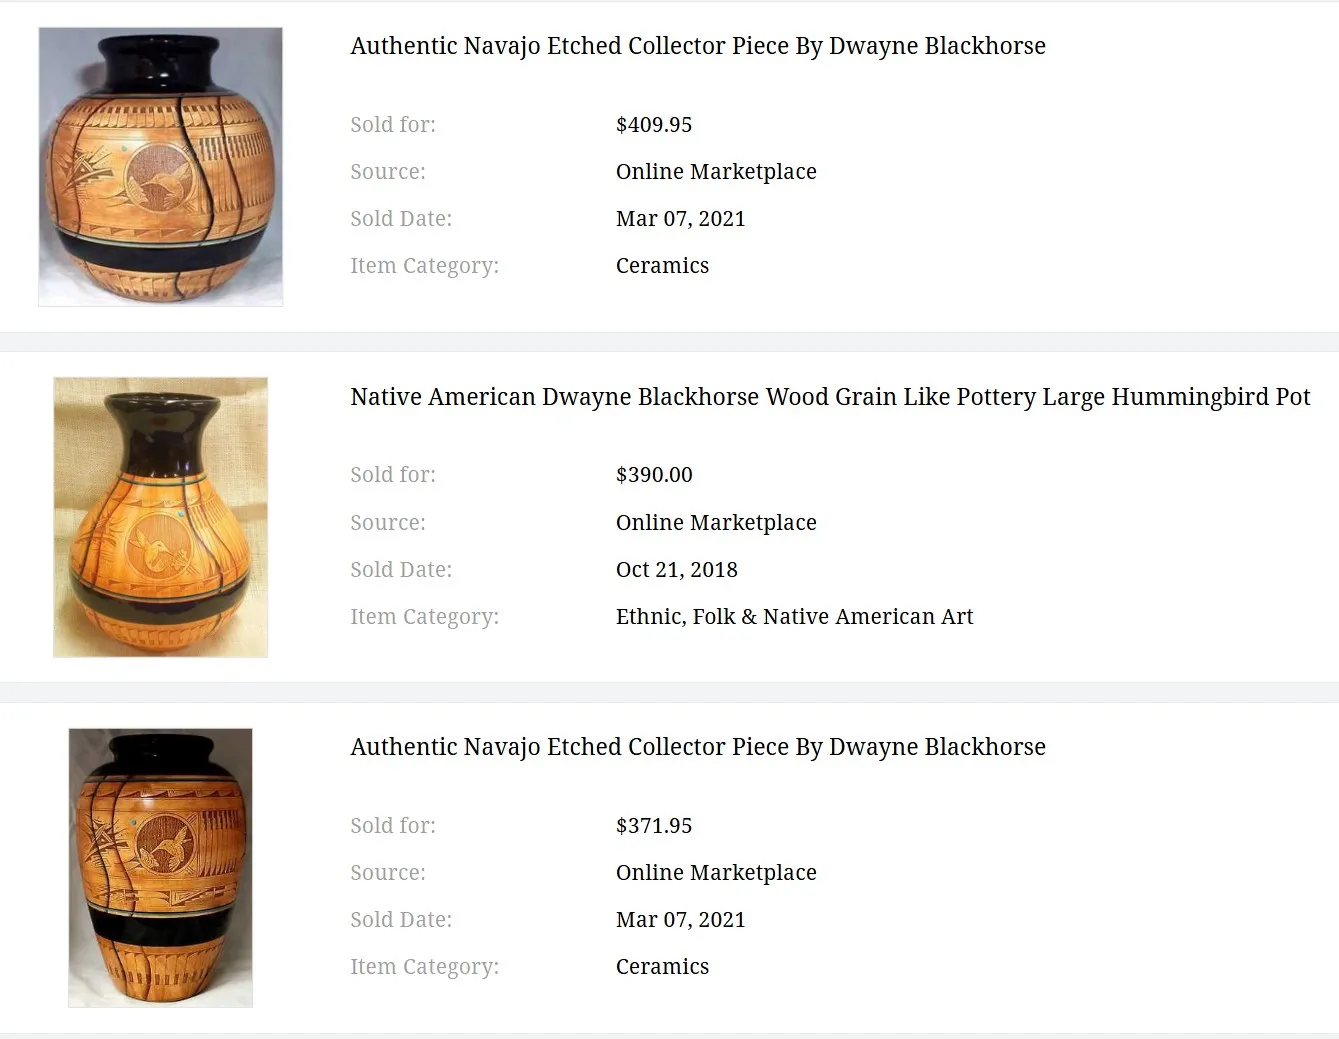
Task: Select the Ceramics category of the $409.95 listing
Action: click(662, 266)
